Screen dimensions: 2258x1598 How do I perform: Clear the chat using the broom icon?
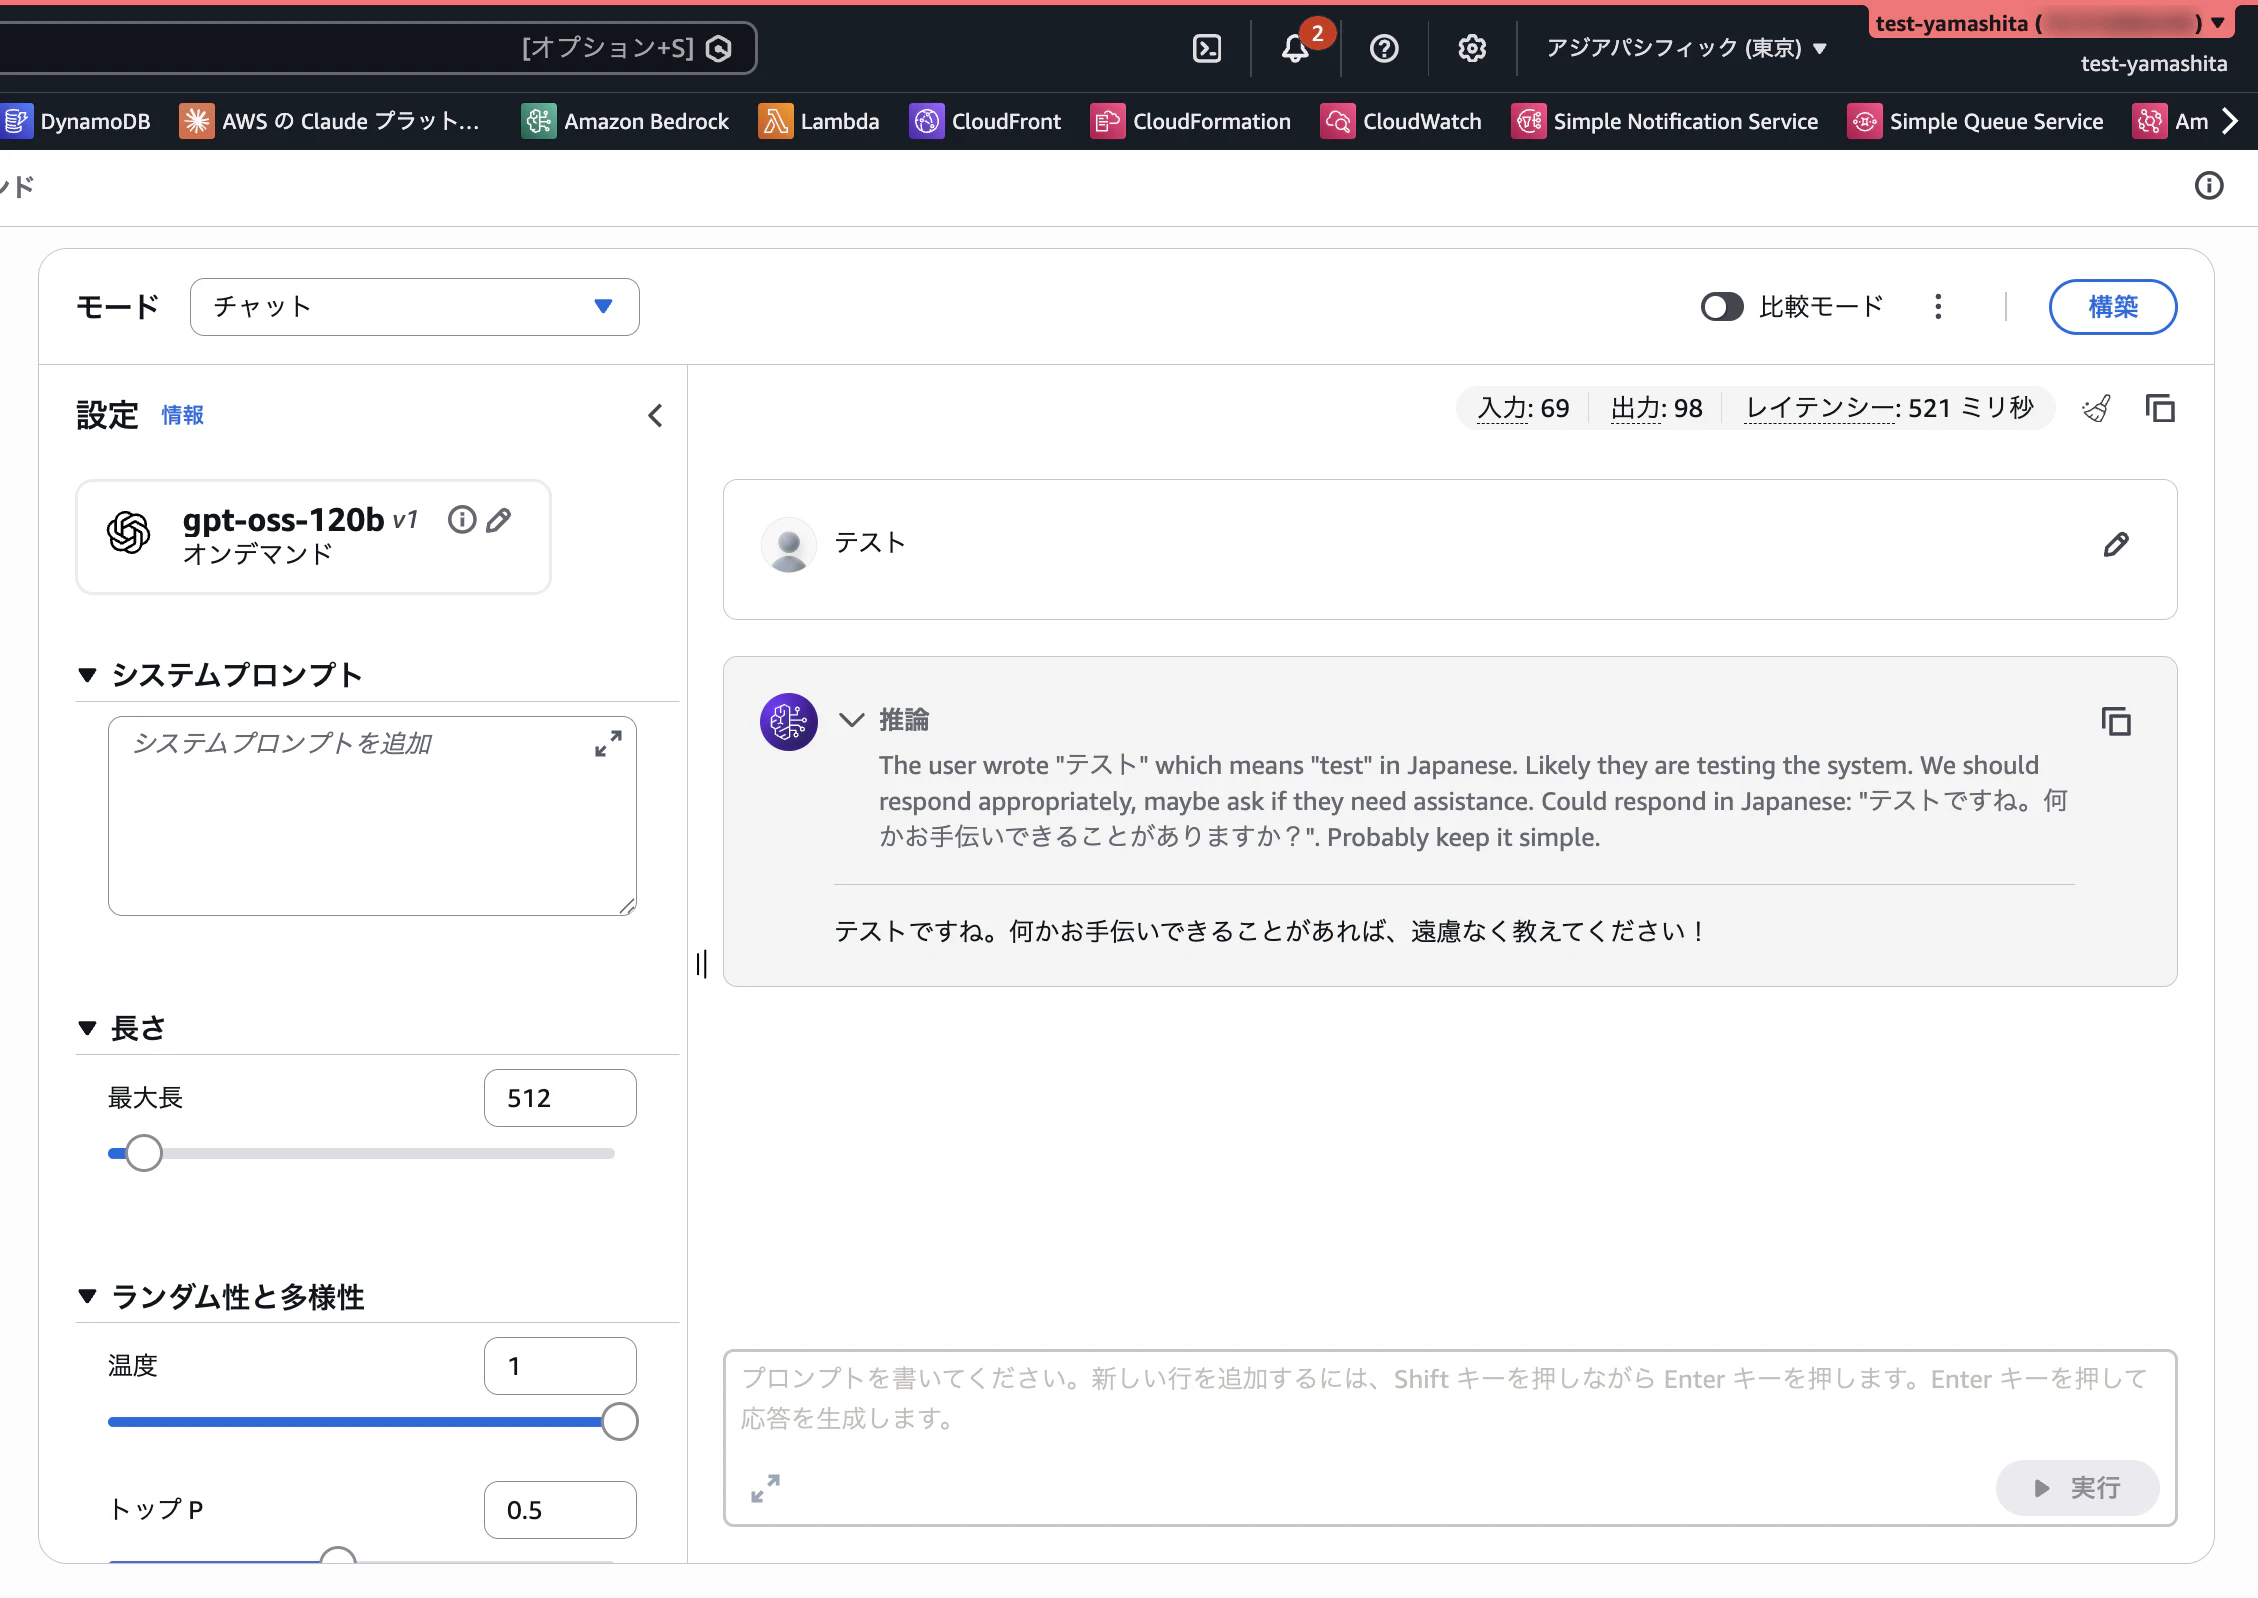pos(2097,409)
